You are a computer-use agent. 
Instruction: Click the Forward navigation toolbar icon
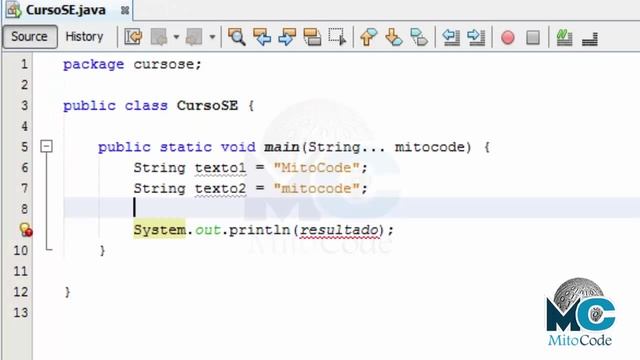point(194,37)
